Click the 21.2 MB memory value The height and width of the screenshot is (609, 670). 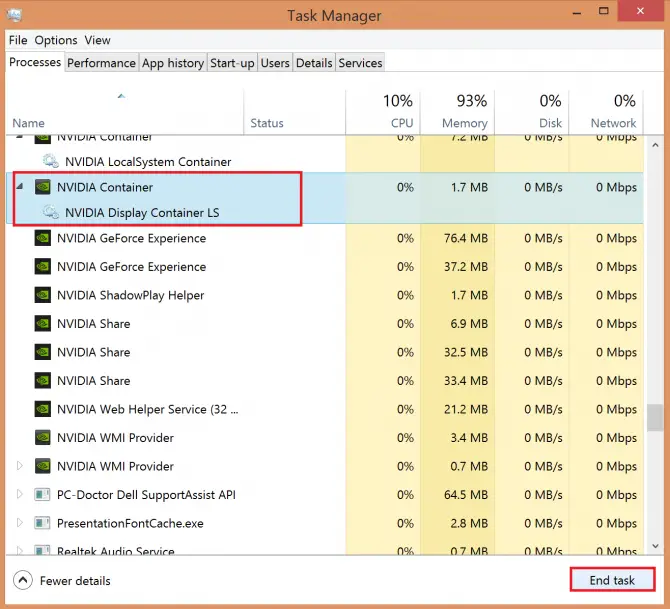[x=466, y=409]
